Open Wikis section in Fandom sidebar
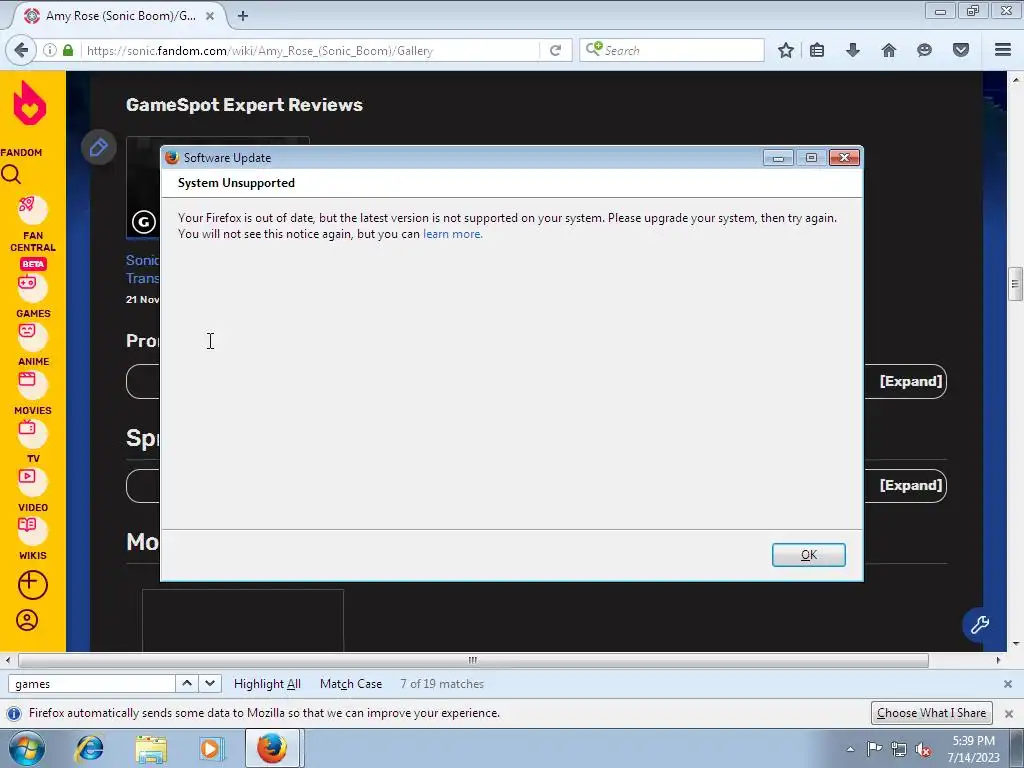The width and height of the screenshot is (1024, 768). click(x=33, y=538)
